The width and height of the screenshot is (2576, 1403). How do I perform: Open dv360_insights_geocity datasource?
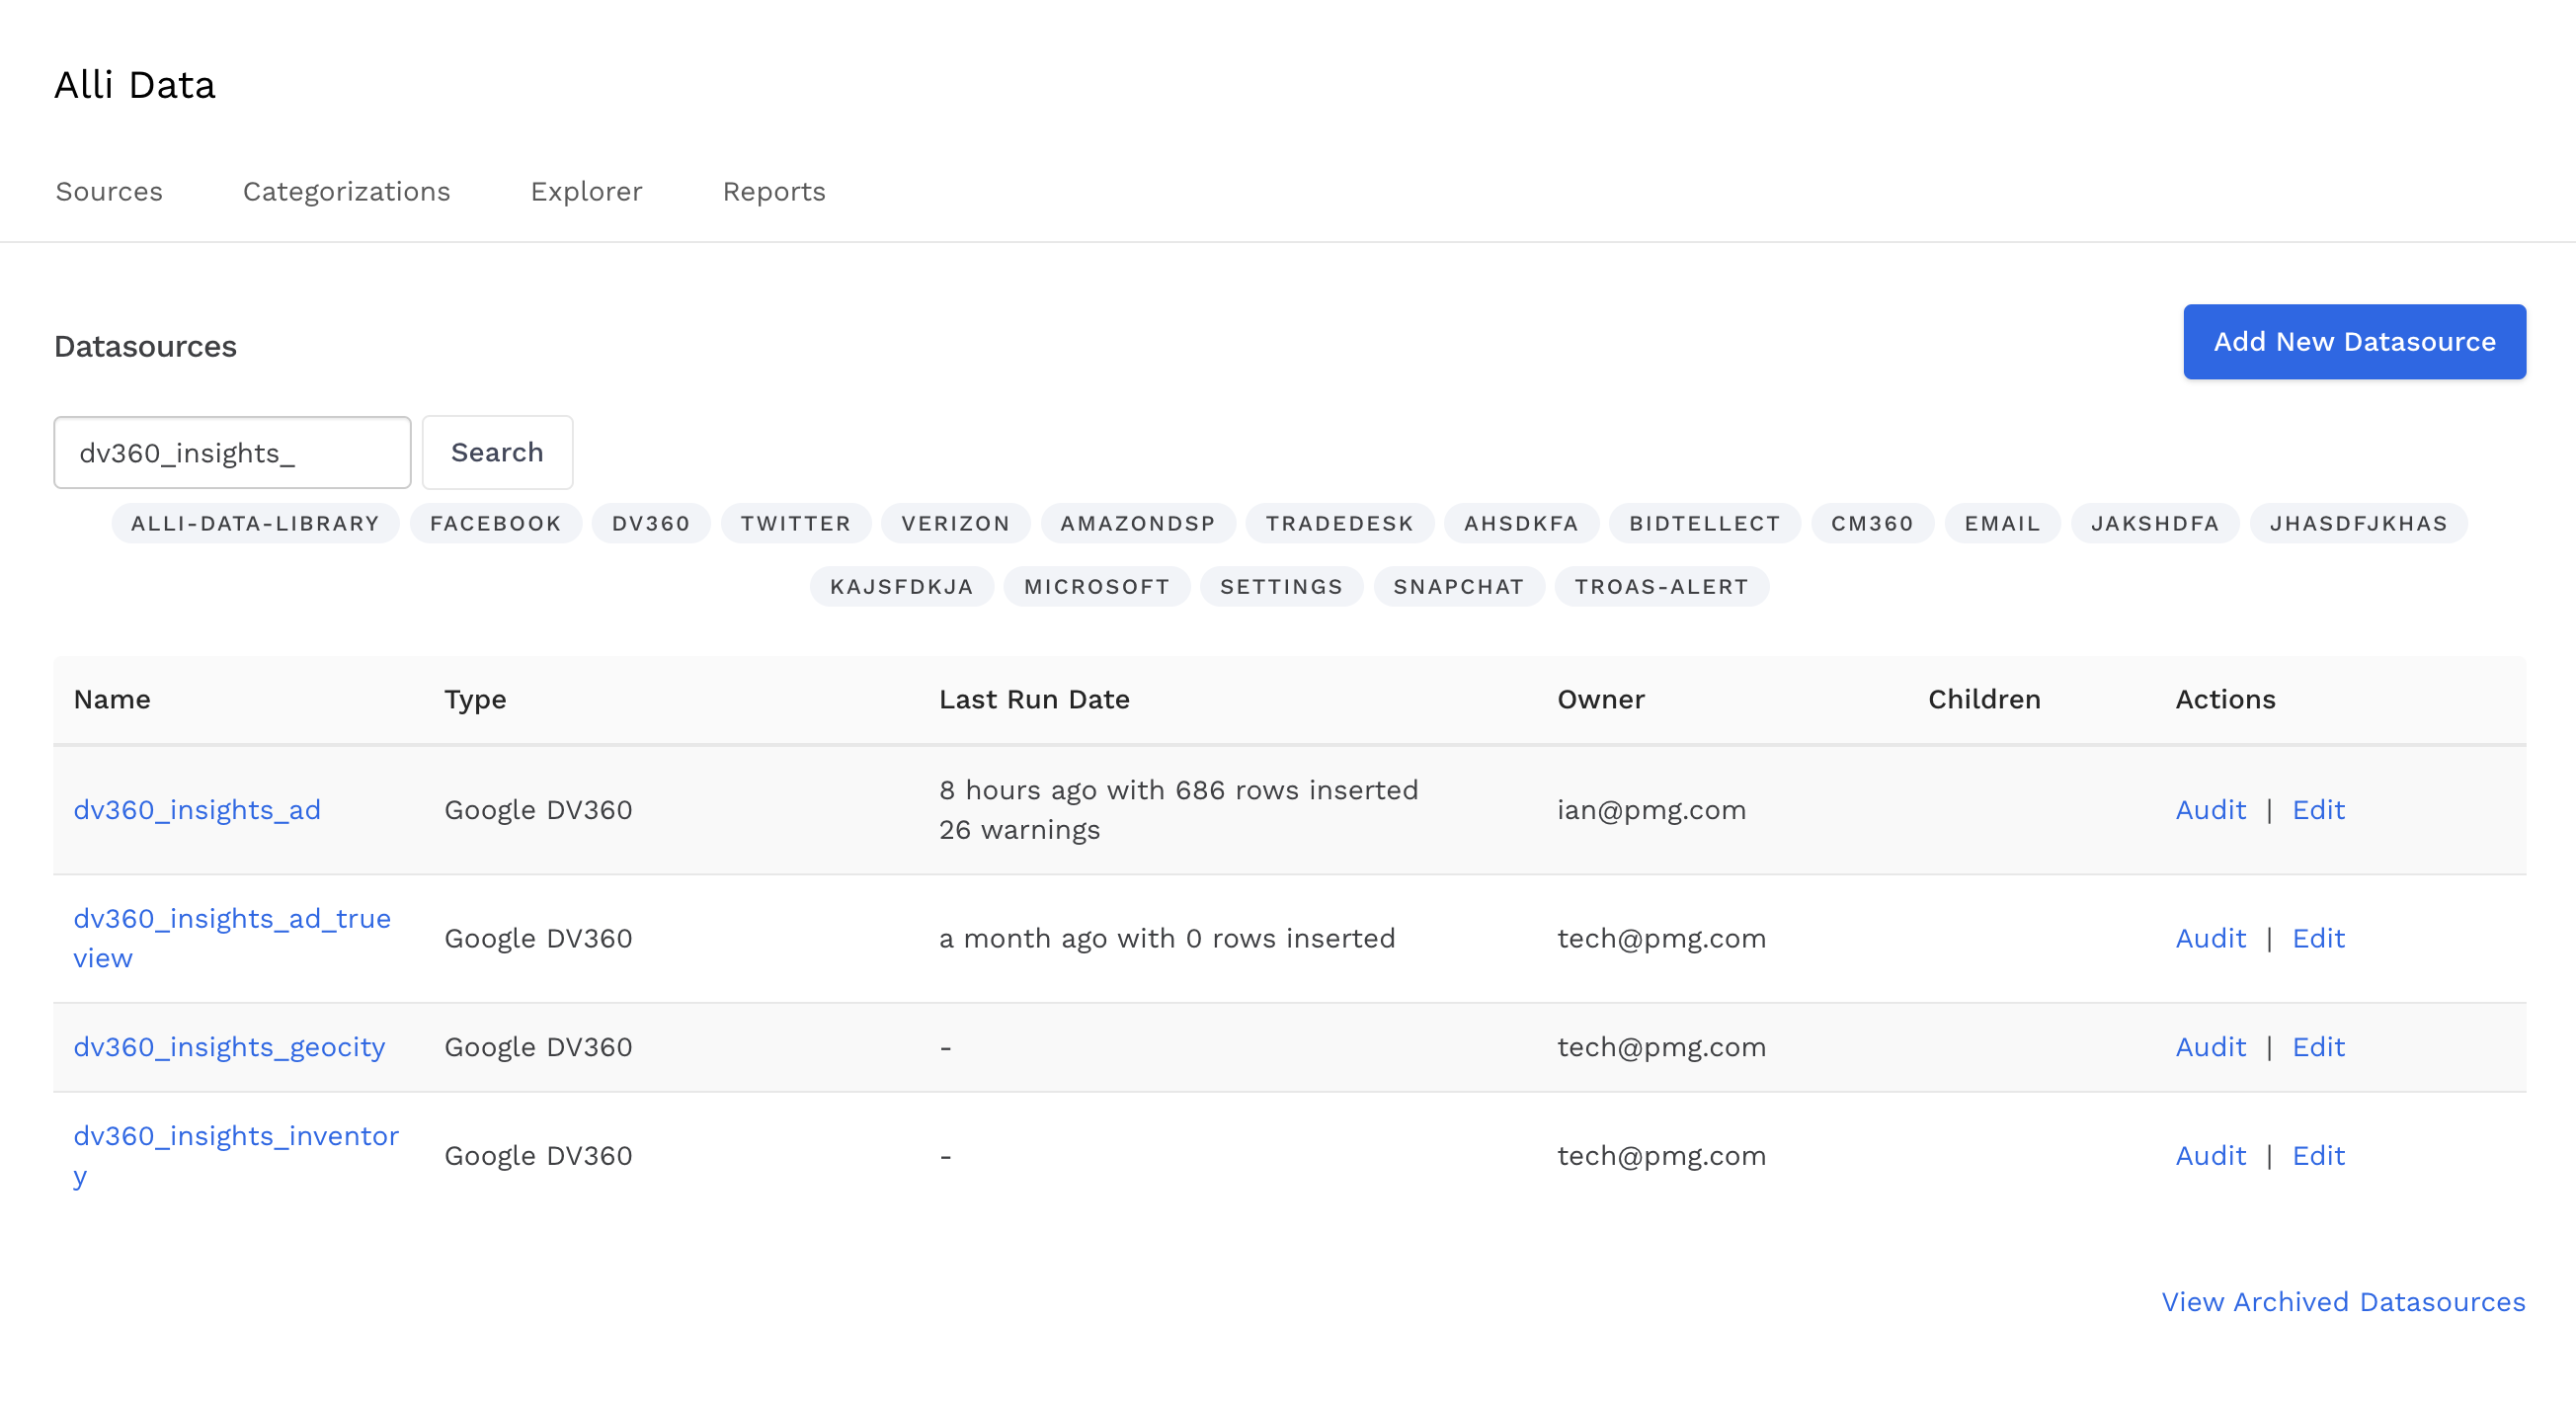(229, 1047)
